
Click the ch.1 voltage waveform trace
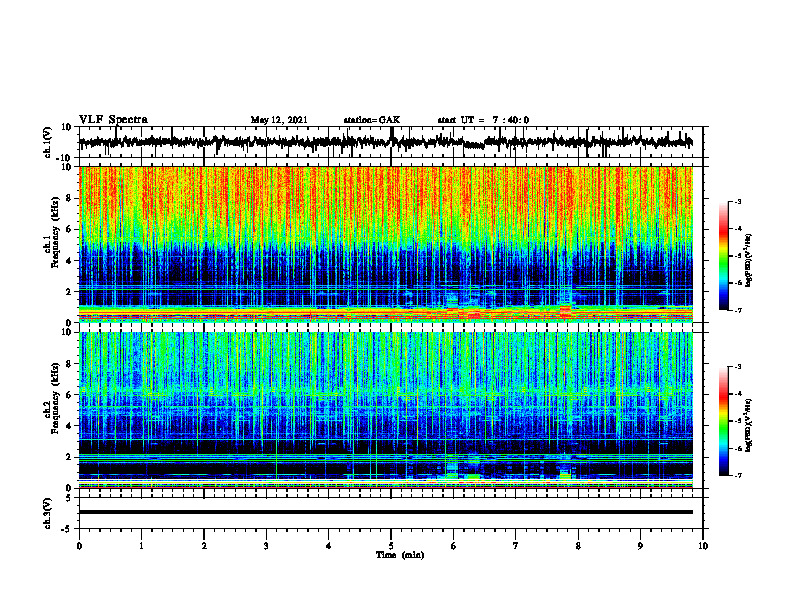click(x=385, y=142)
